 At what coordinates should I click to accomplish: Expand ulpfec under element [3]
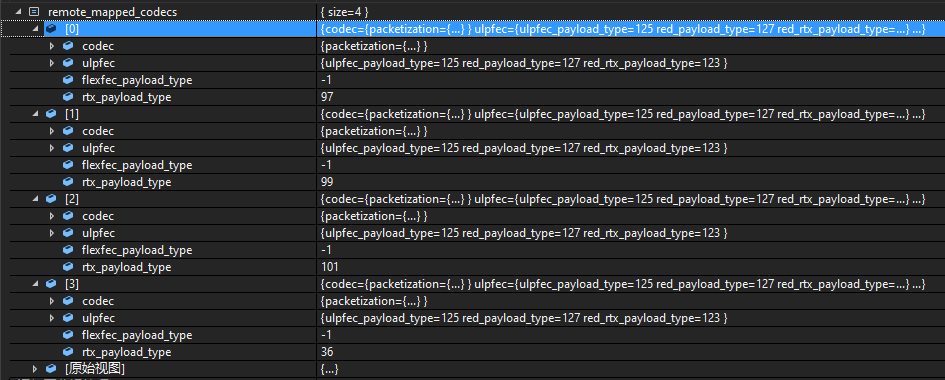(52, 317)
